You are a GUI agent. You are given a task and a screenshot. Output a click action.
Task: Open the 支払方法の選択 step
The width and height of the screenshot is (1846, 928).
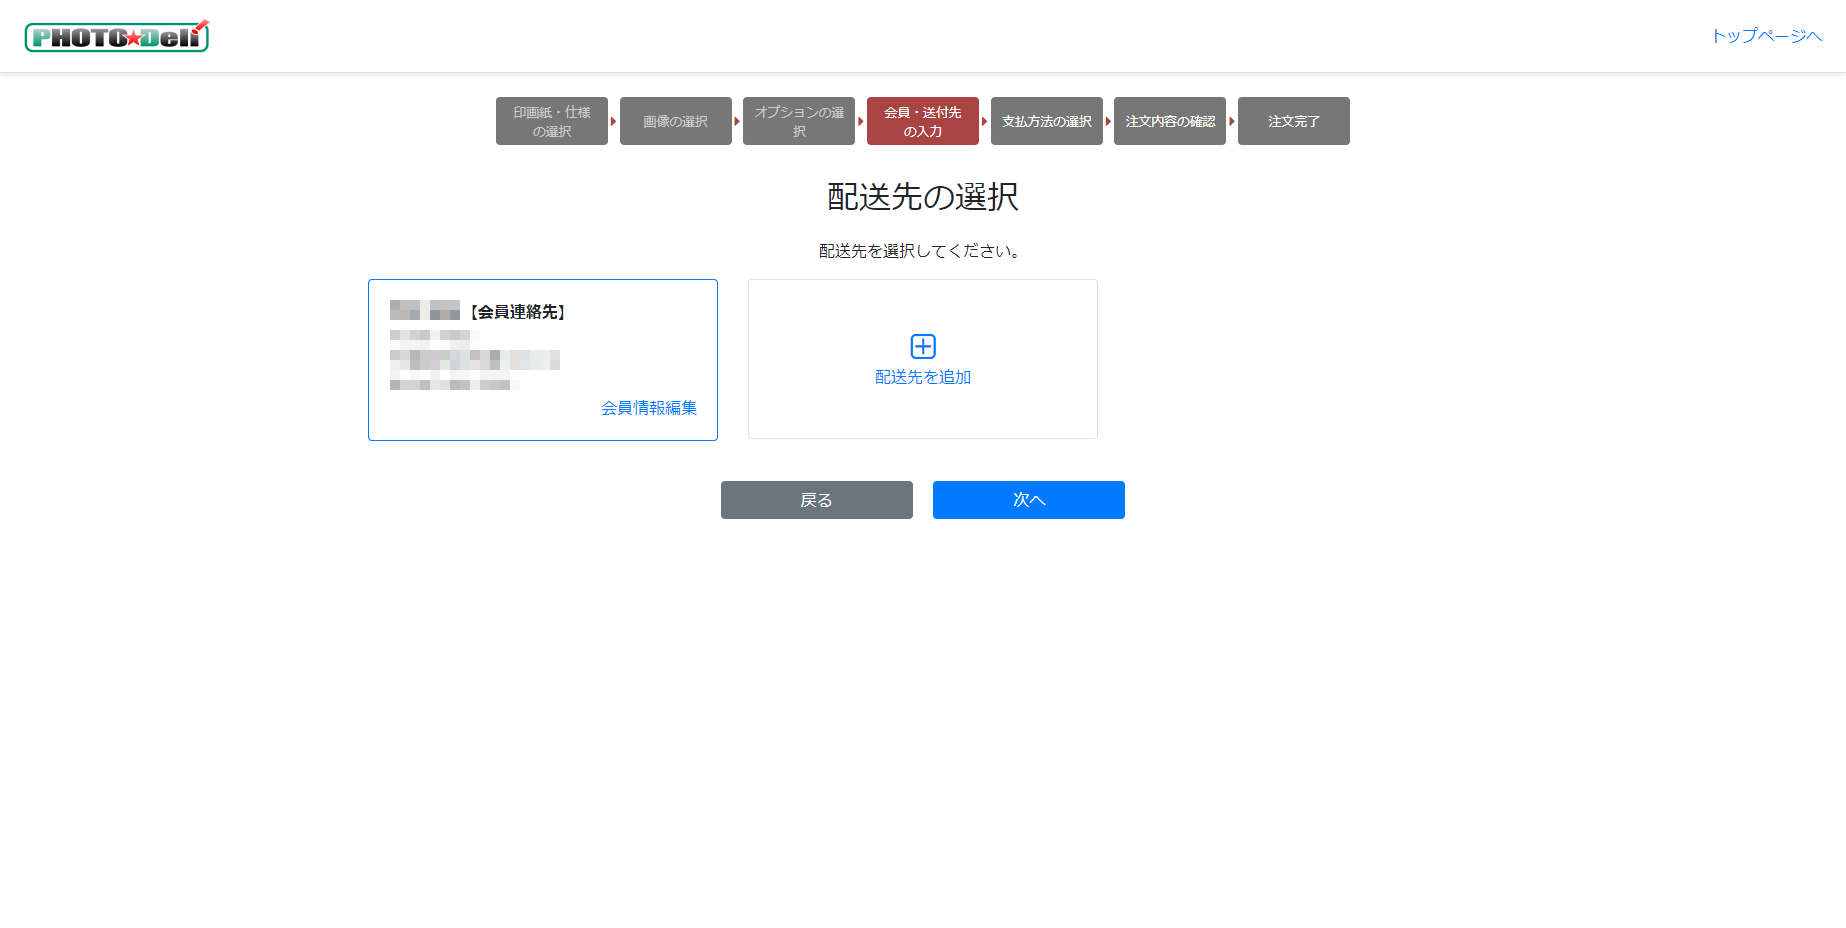tap(1046, 121)
